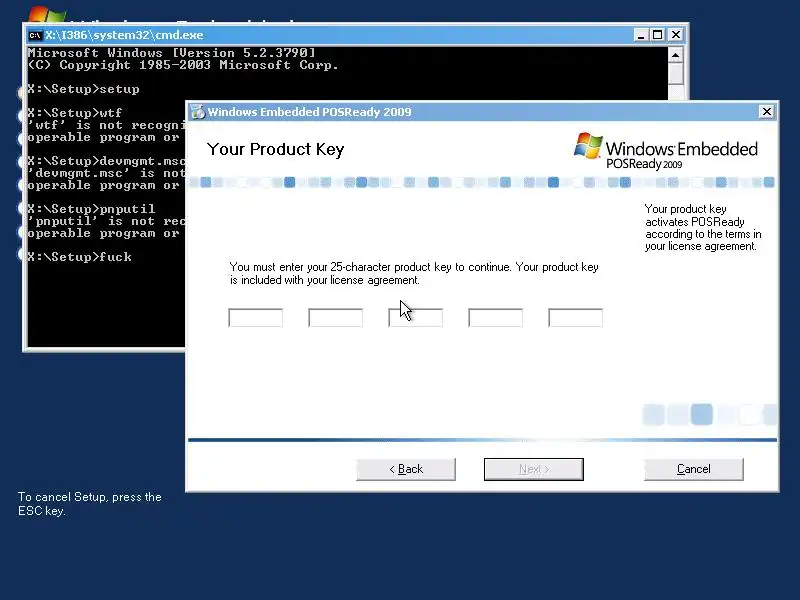This screenshot has height=600, width=800.
Task: Click the Back button in setup wizard
Action: 406,469
